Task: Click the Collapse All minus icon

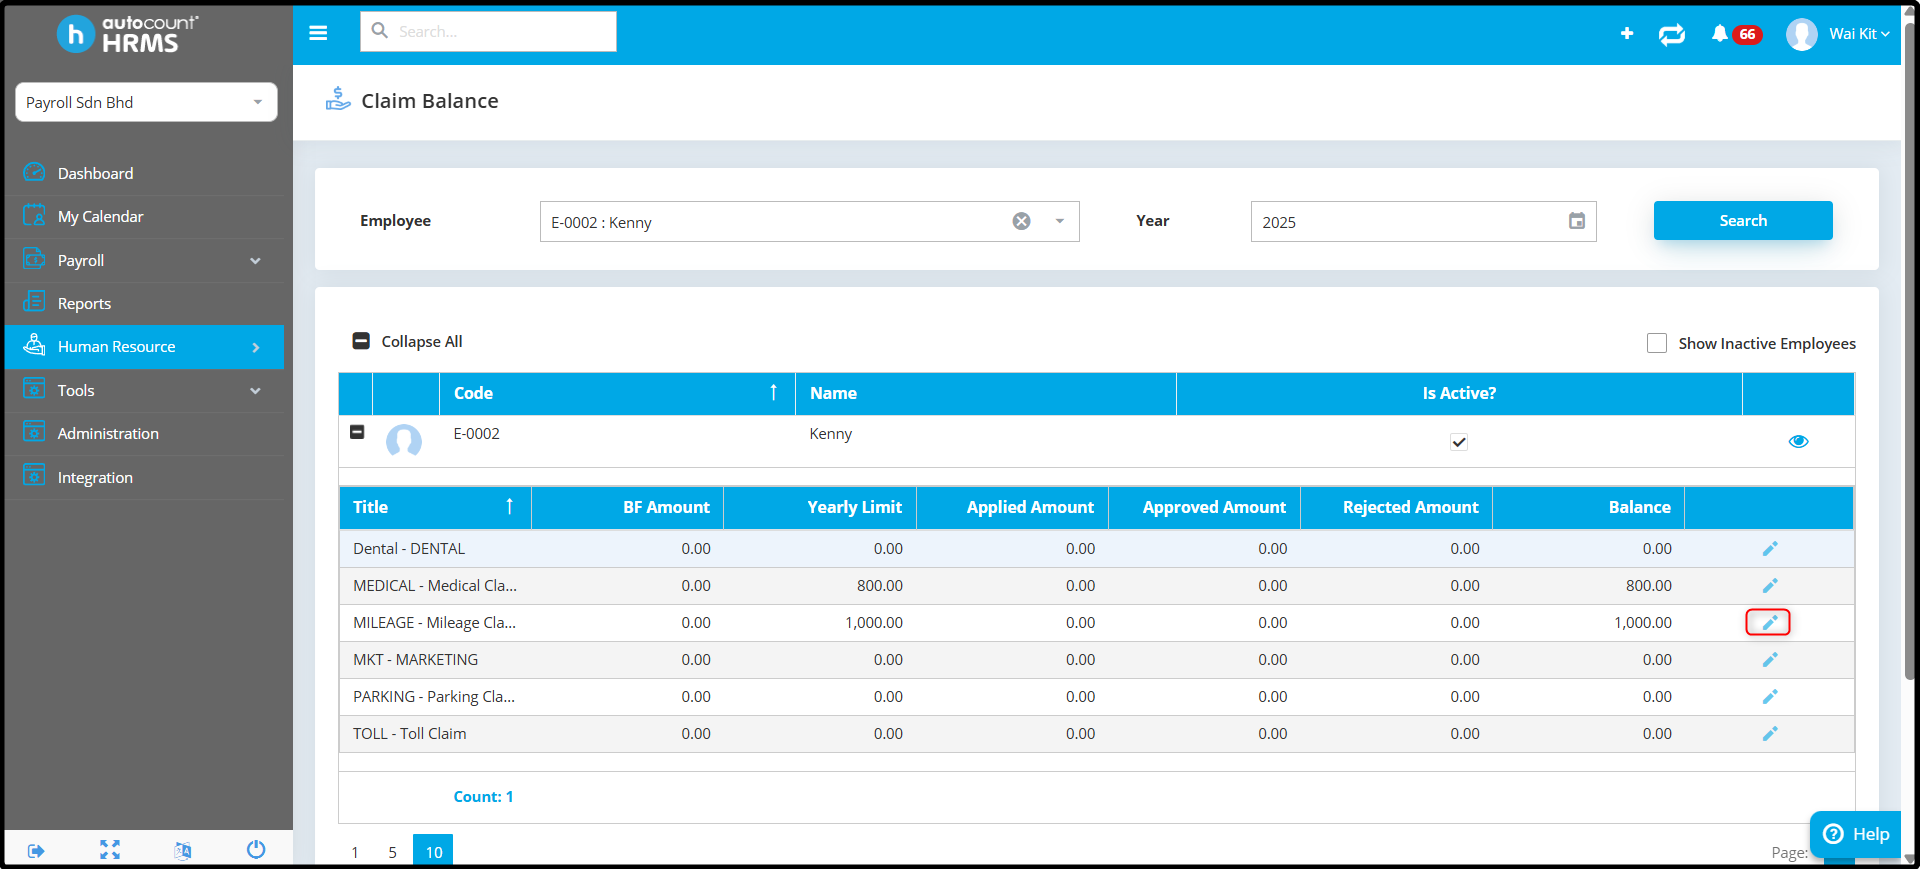Action: (x=361, y=341)
